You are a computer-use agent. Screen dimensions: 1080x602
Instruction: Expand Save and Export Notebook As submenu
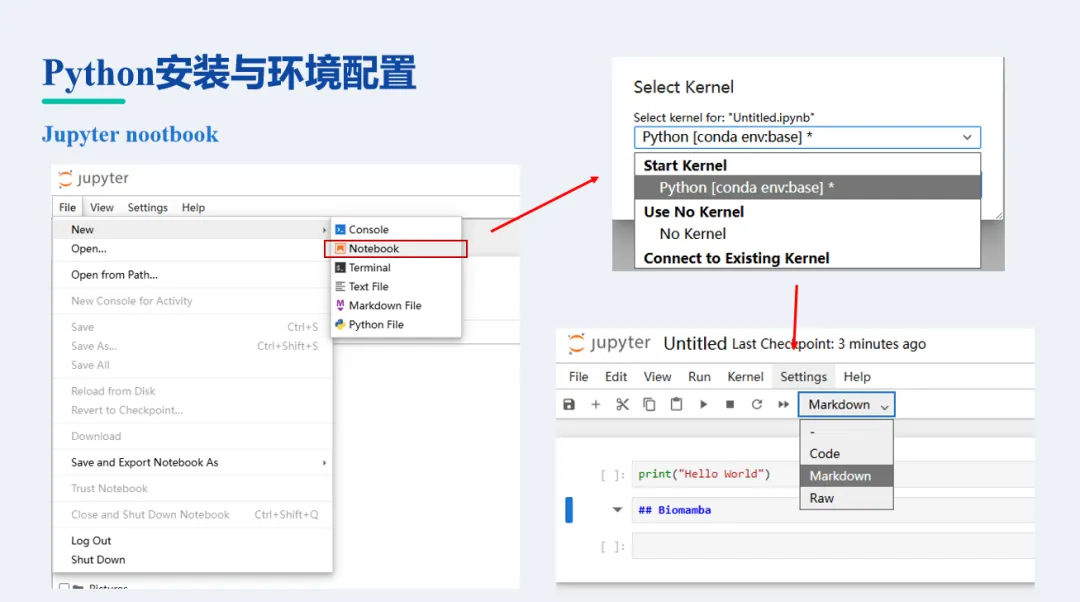(x=324, y=463)
